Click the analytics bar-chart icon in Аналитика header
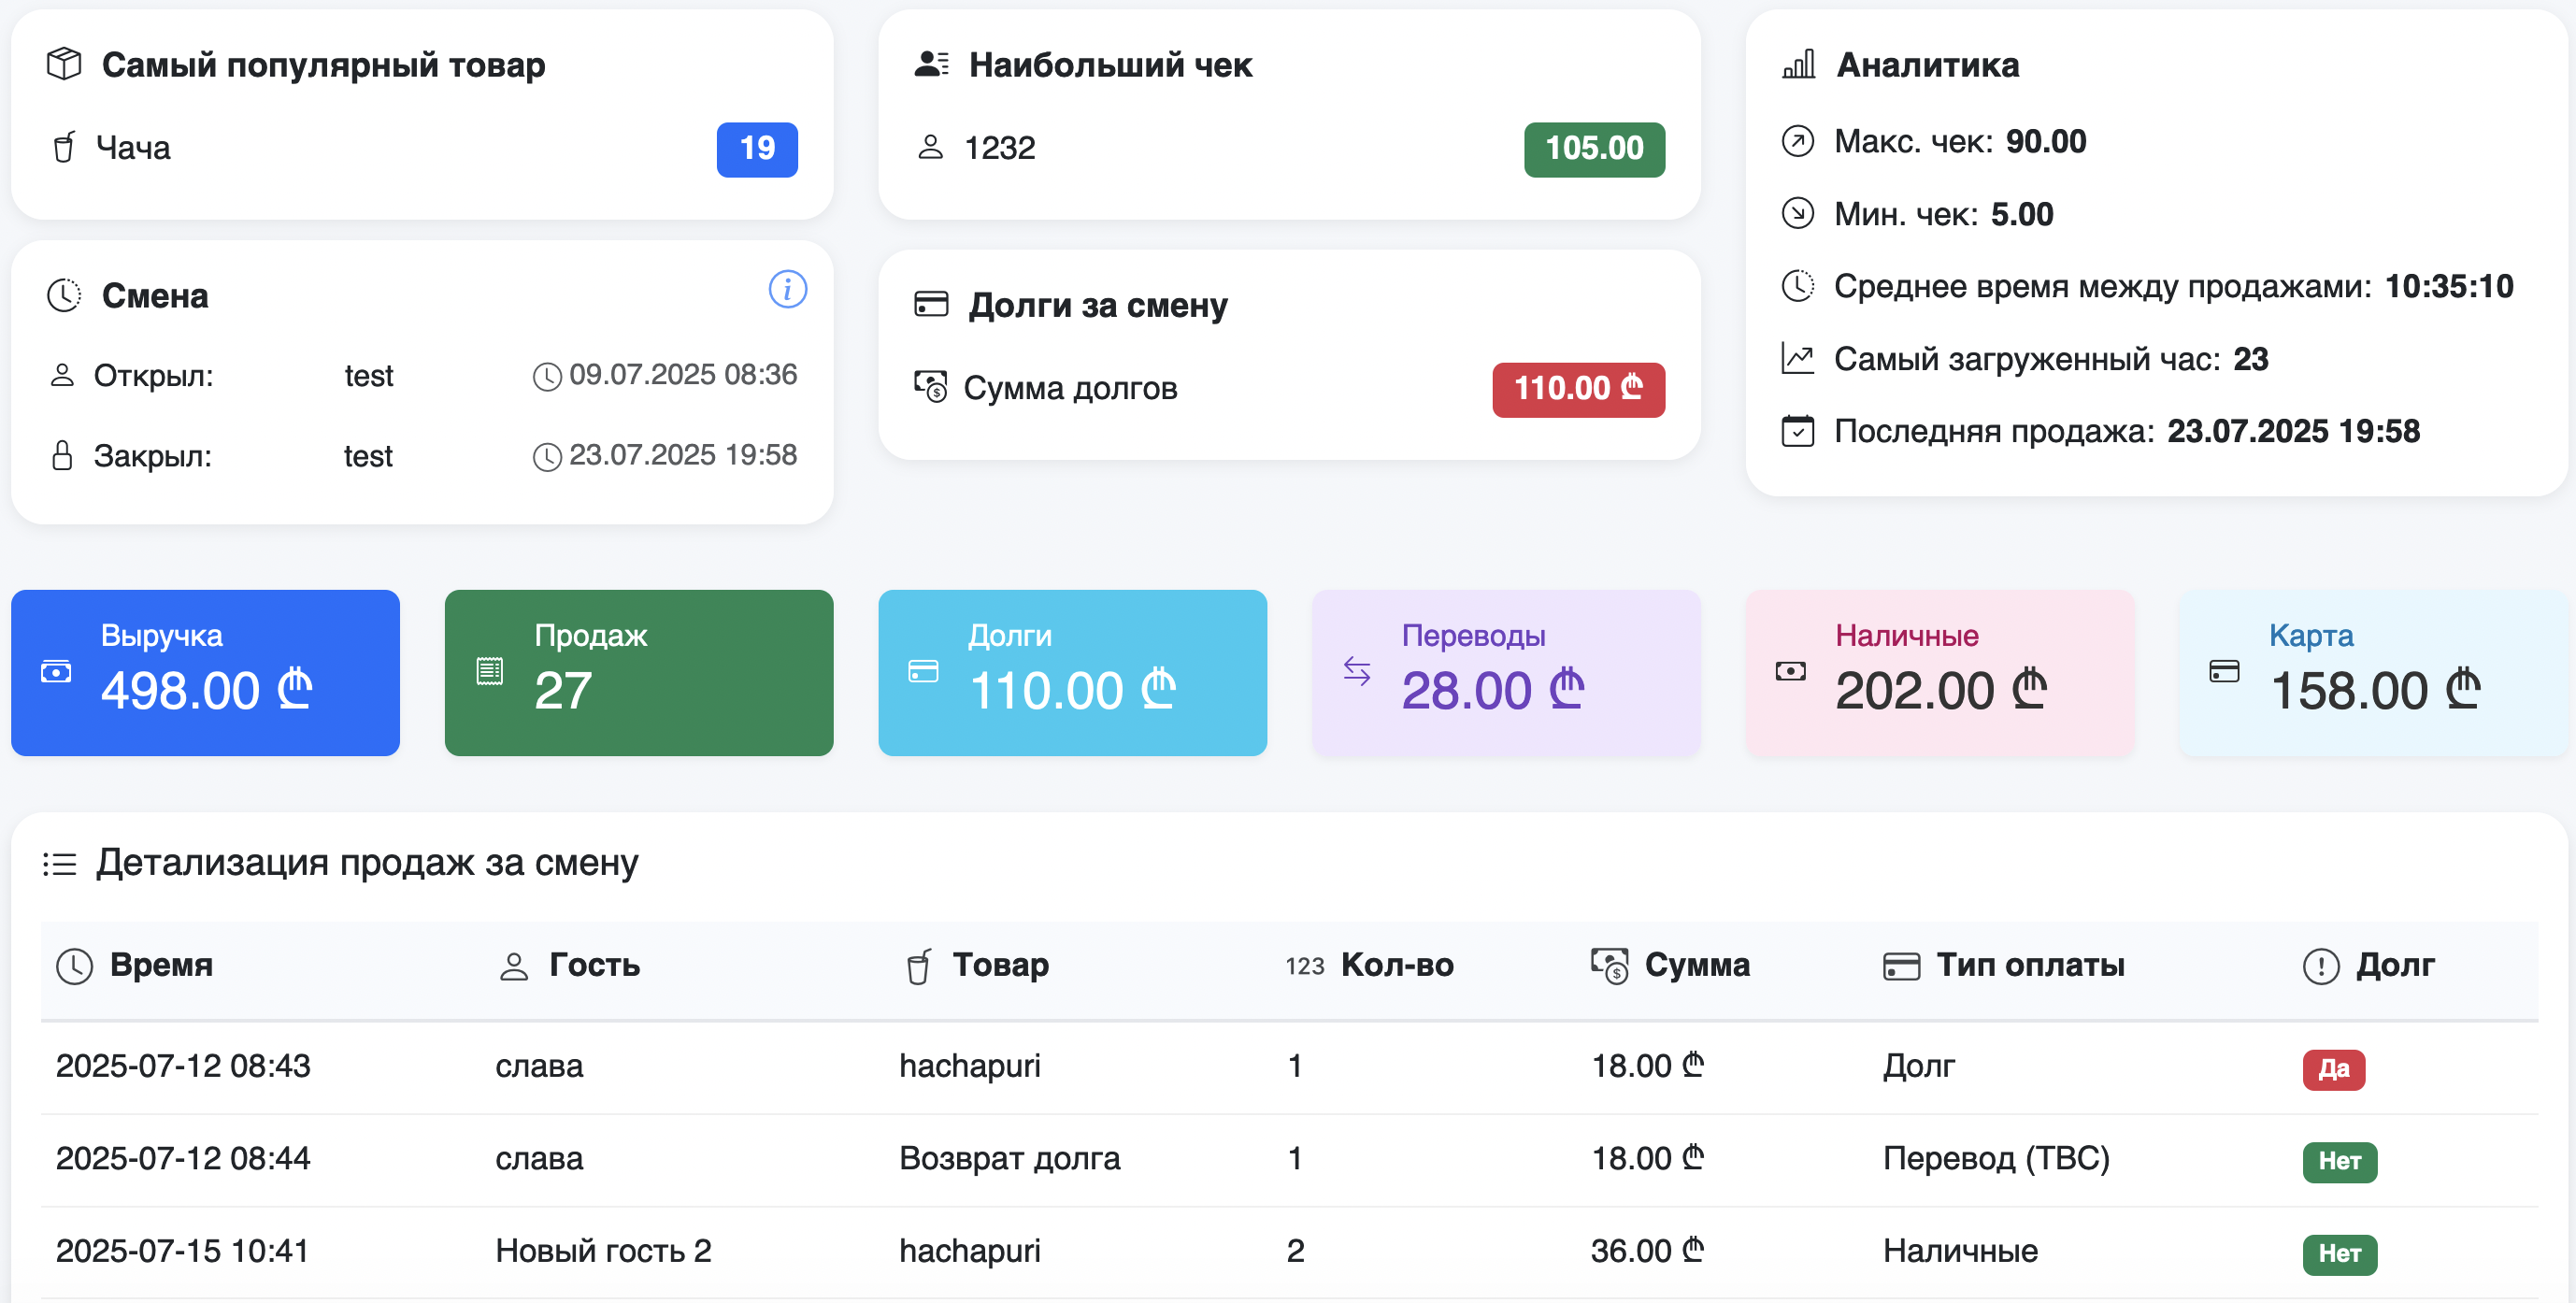The width and height of the screenshot is (2576, 1303). click(1797, 65)
